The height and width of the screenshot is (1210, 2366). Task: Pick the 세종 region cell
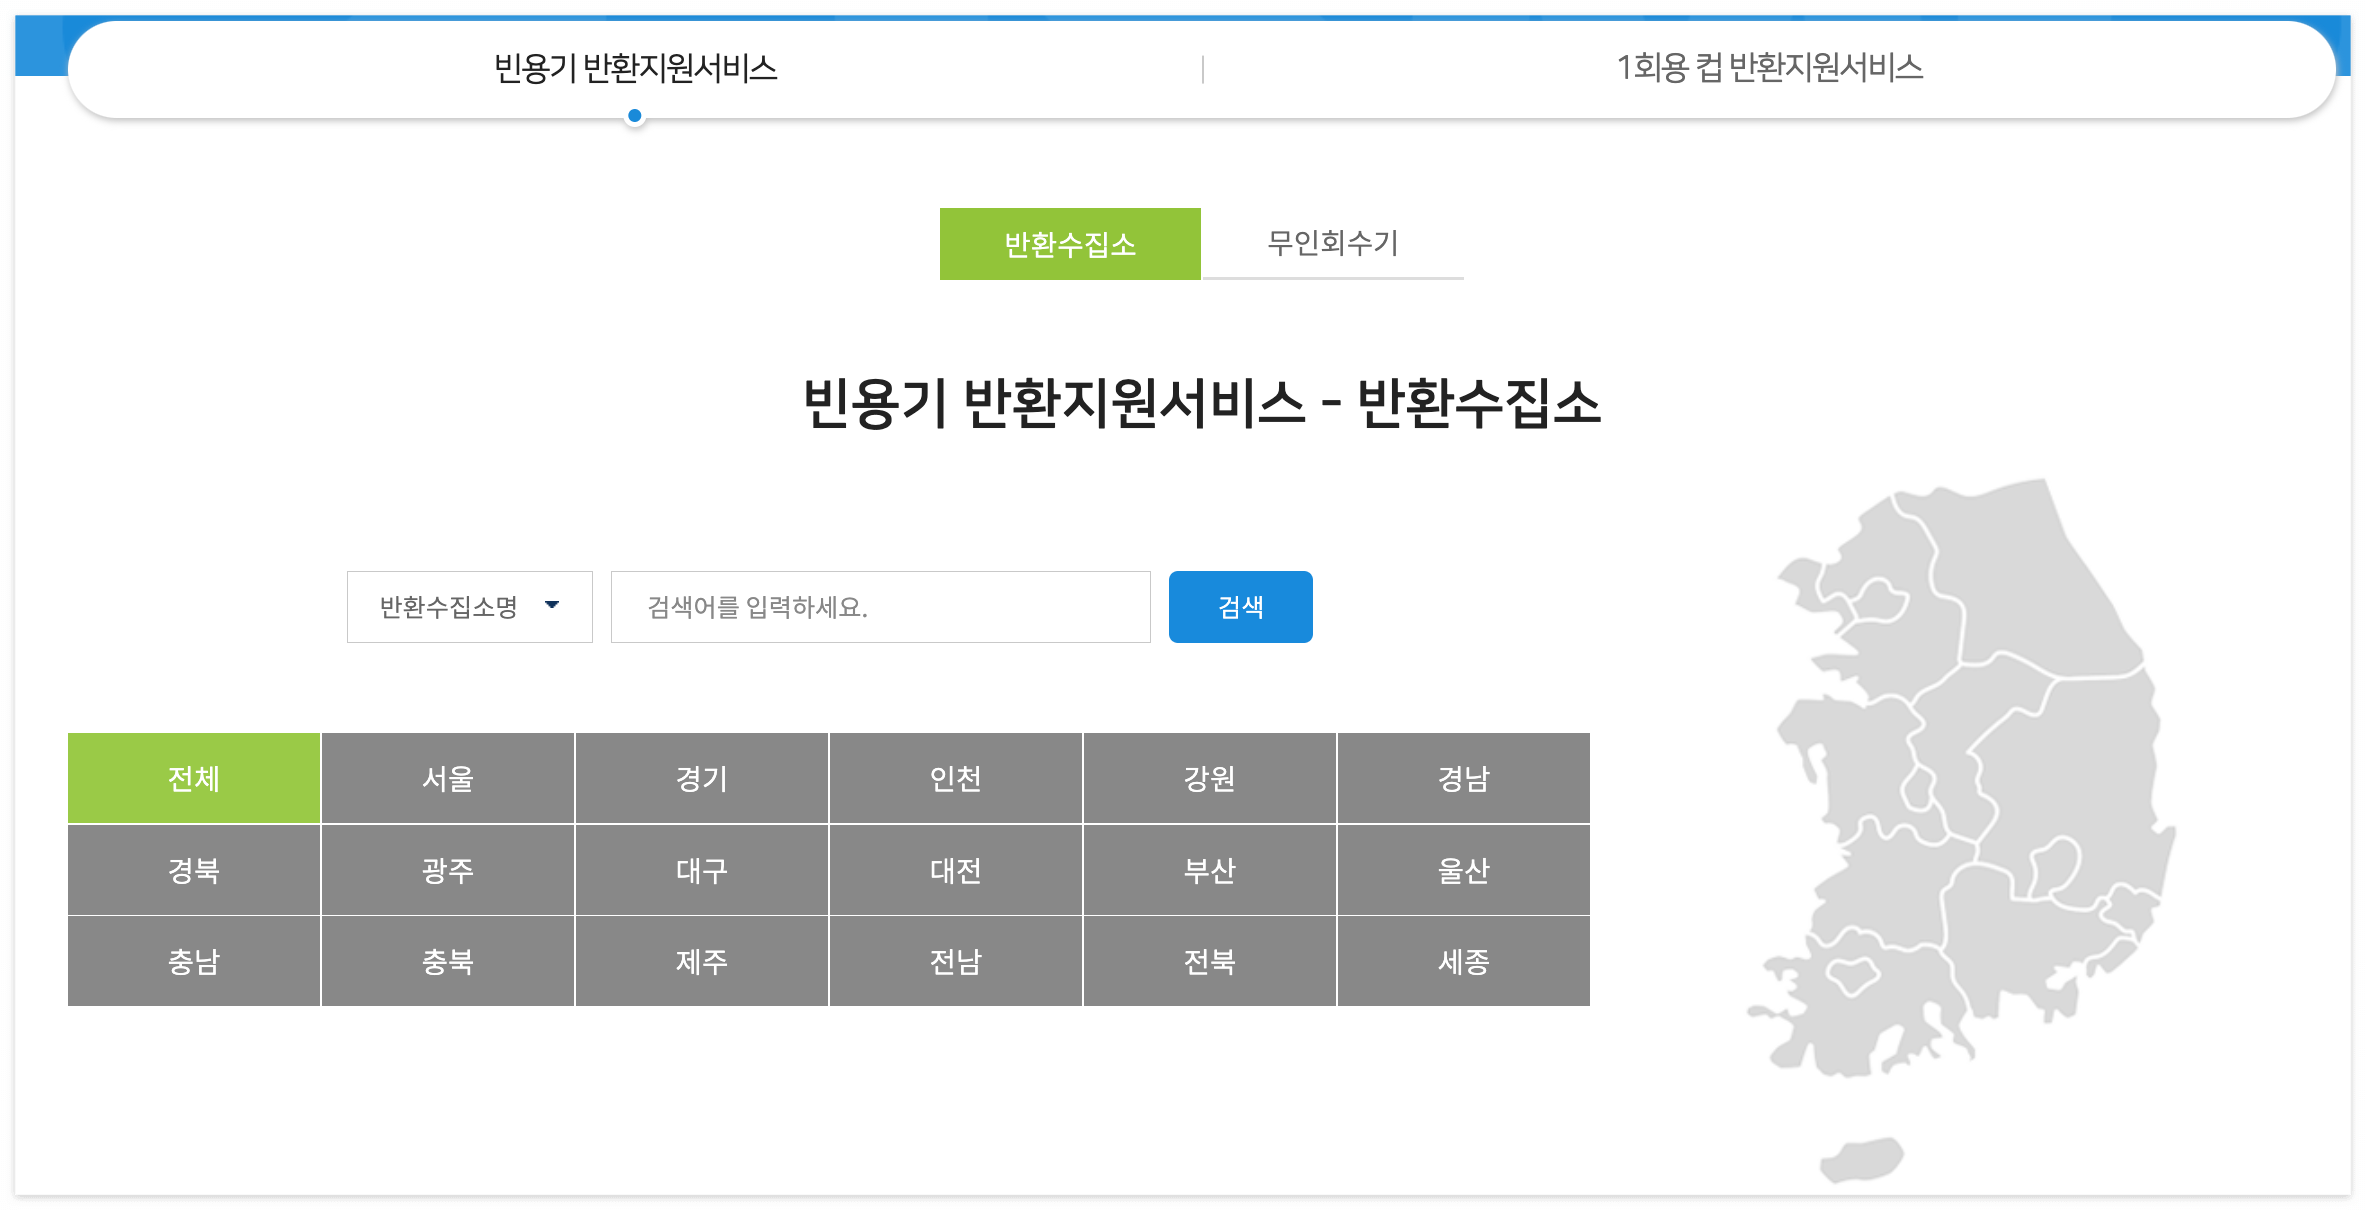[1463, 961]
